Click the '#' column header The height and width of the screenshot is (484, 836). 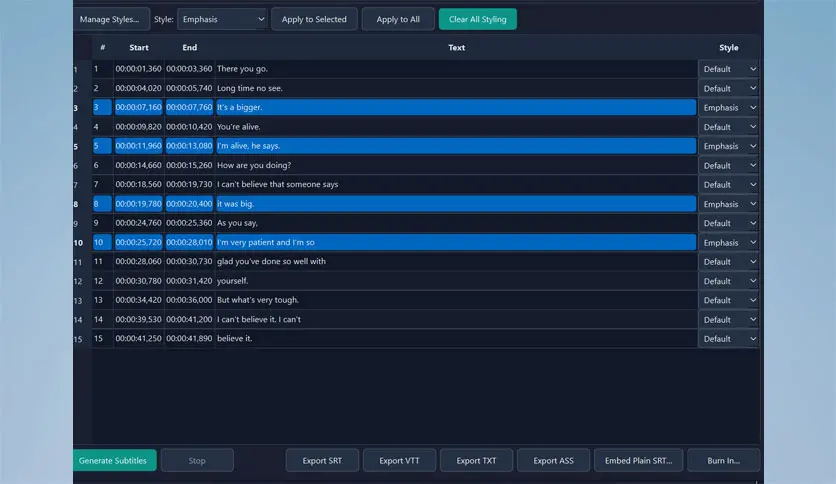click(102, 47)
